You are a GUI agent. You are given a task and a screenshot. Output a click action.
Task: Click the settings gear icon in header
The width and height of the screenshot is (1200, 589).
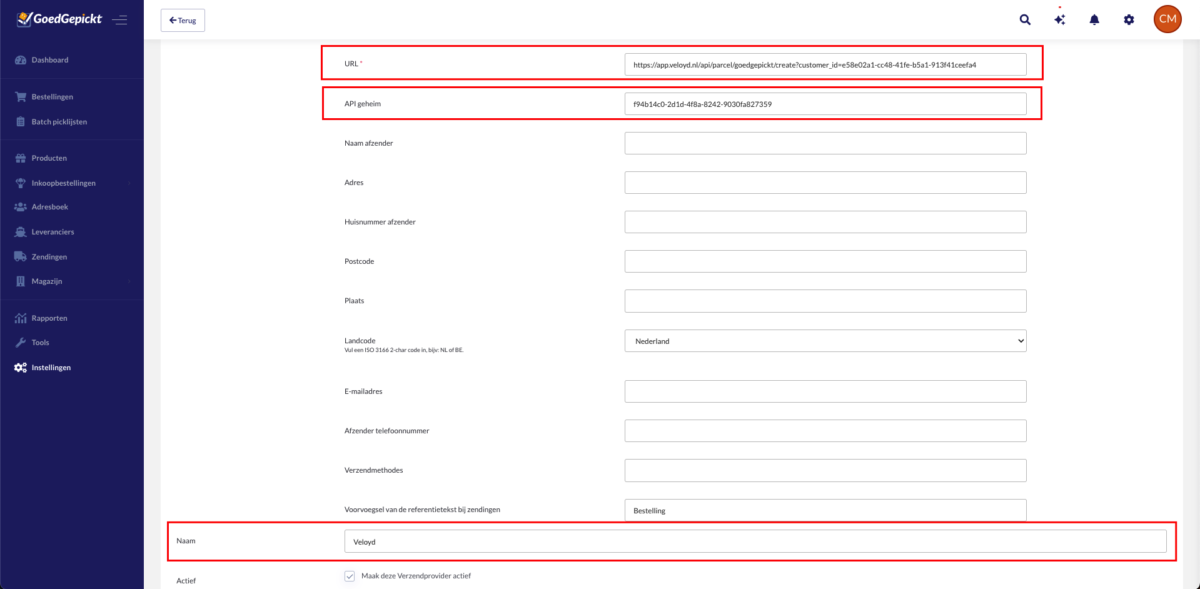[x=1129, y=19]
